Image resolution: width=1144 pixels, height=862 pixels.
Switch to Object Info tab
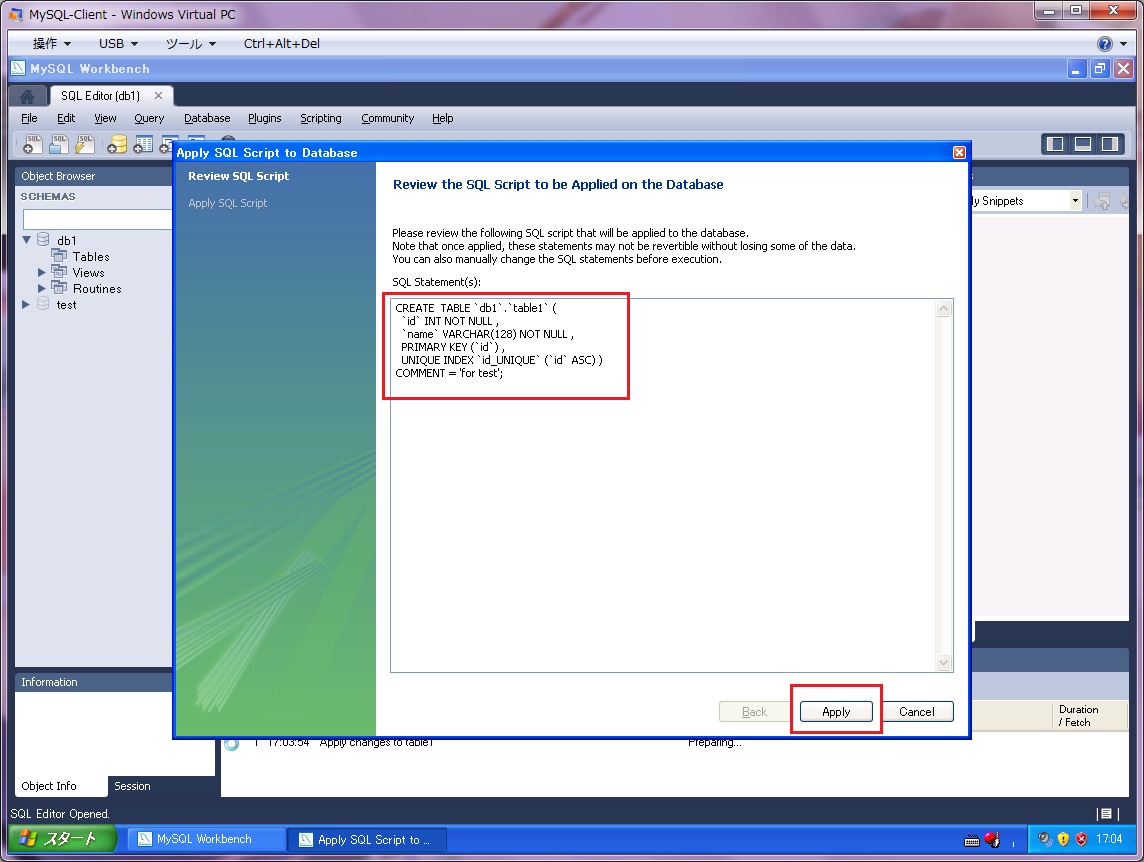(x=49, y=786)
